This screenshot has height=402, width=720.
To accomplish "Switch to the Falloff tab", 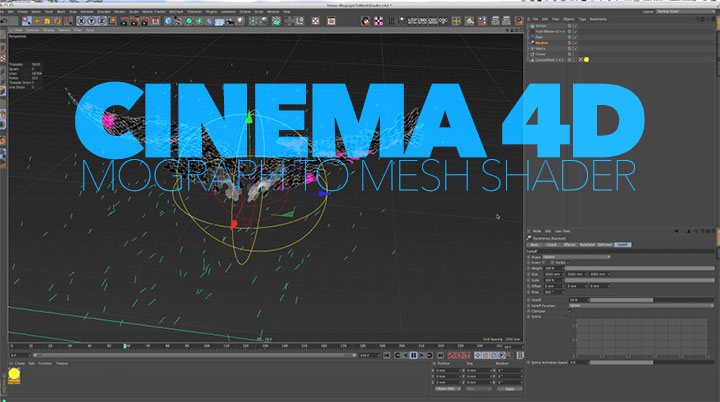I will [622, 245].
